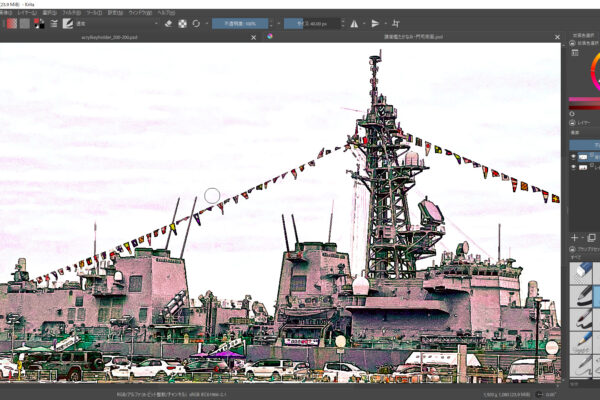The height and width of the screenshot is (400, 600).
Task: Close the acrylkeyholder_200-200.psd tab
Action: click(253, 37)
